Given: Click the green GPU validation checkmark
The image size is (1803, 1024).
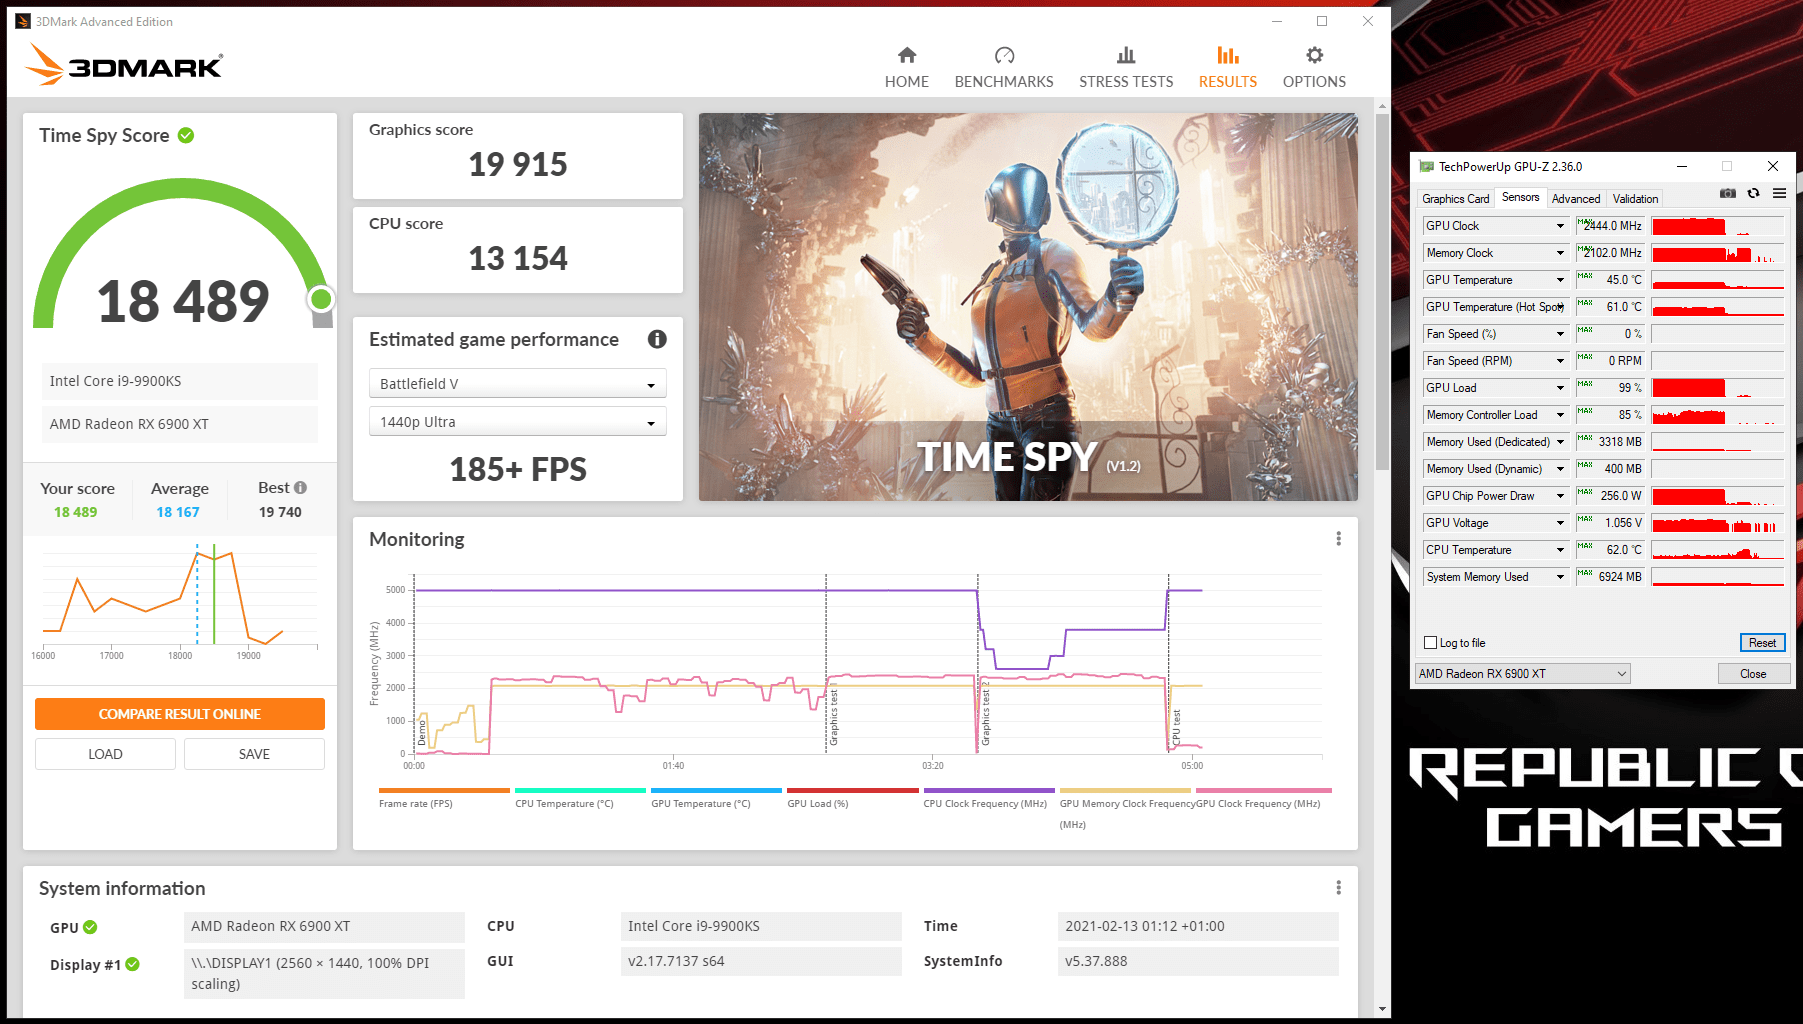Looking at the screenshot, I should tap(90, 927).
